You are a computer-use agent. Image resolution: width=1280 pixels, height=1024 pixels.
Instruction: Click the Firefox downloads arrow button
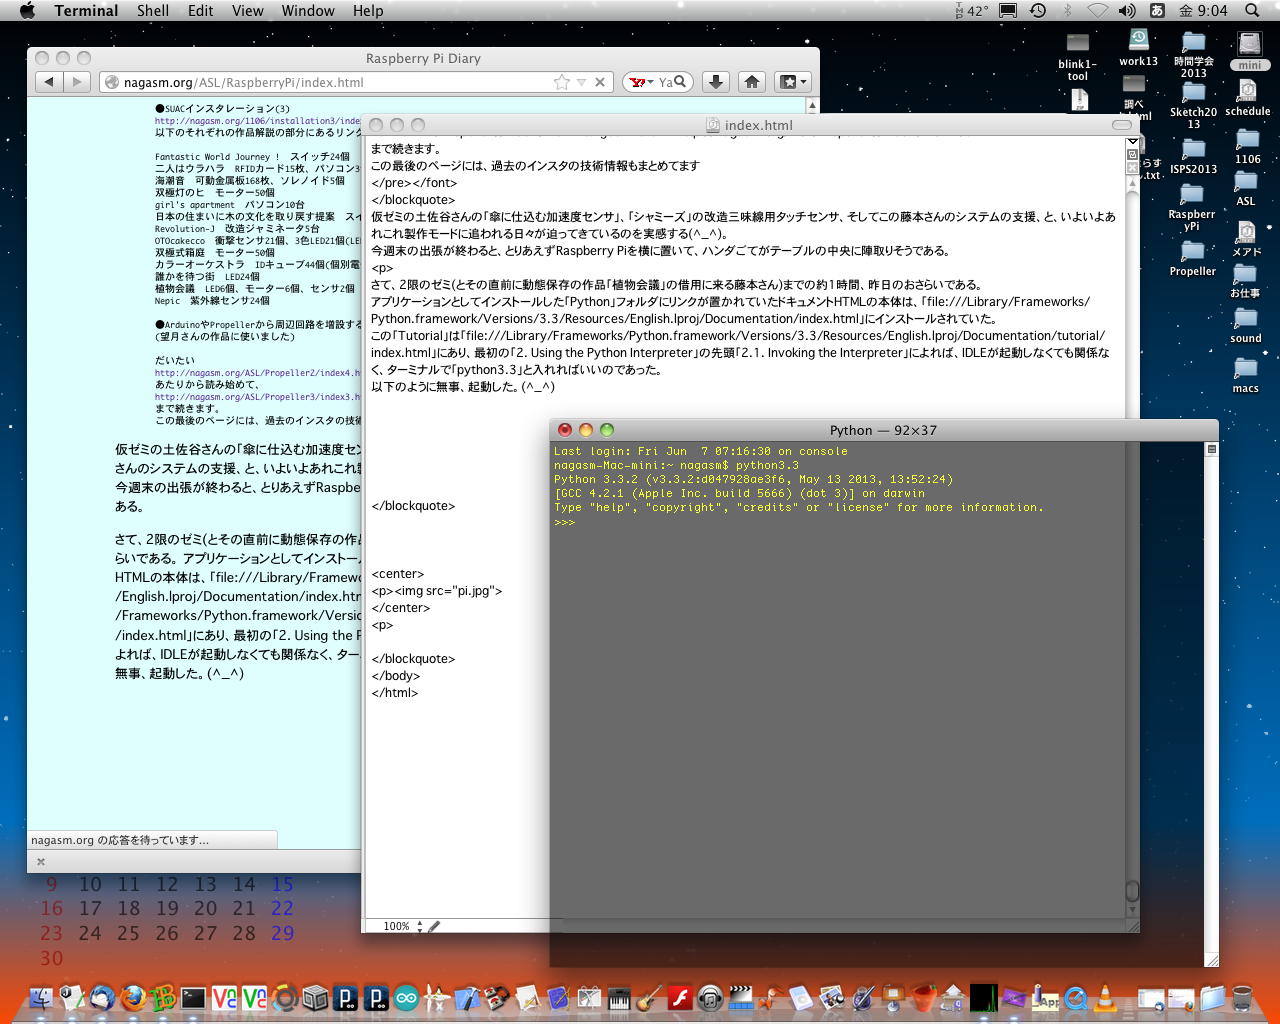[x=715, y=82]
